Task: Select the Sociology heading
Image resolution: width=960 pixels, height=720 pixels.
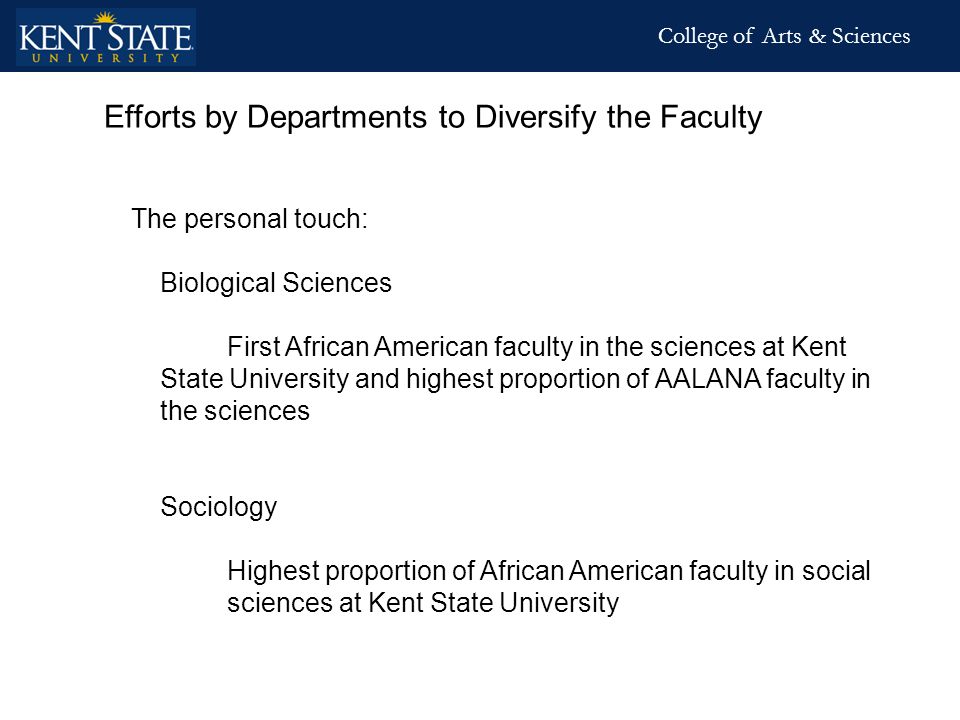Action: [219, 507]
